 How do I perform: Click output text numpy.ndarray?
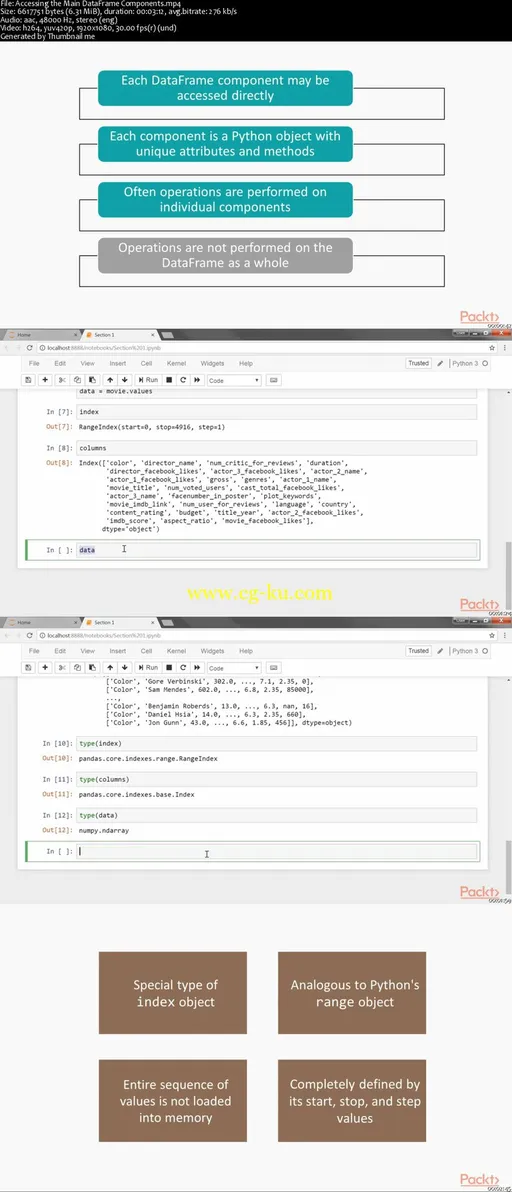(x=104, y=830)
